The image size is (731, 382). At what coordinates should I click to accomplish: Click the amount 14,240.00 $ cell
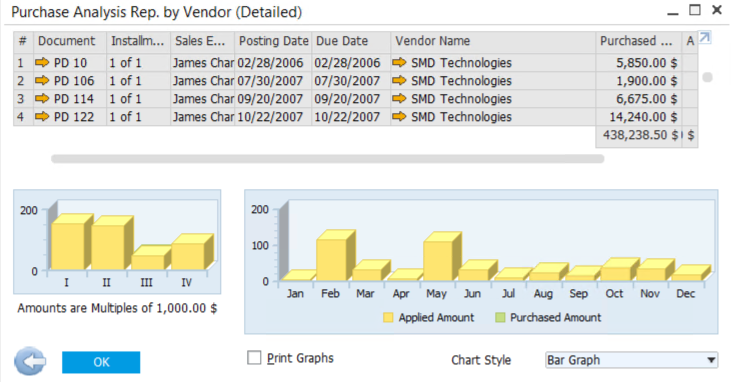pyautogui.click(x=639, y=117)
